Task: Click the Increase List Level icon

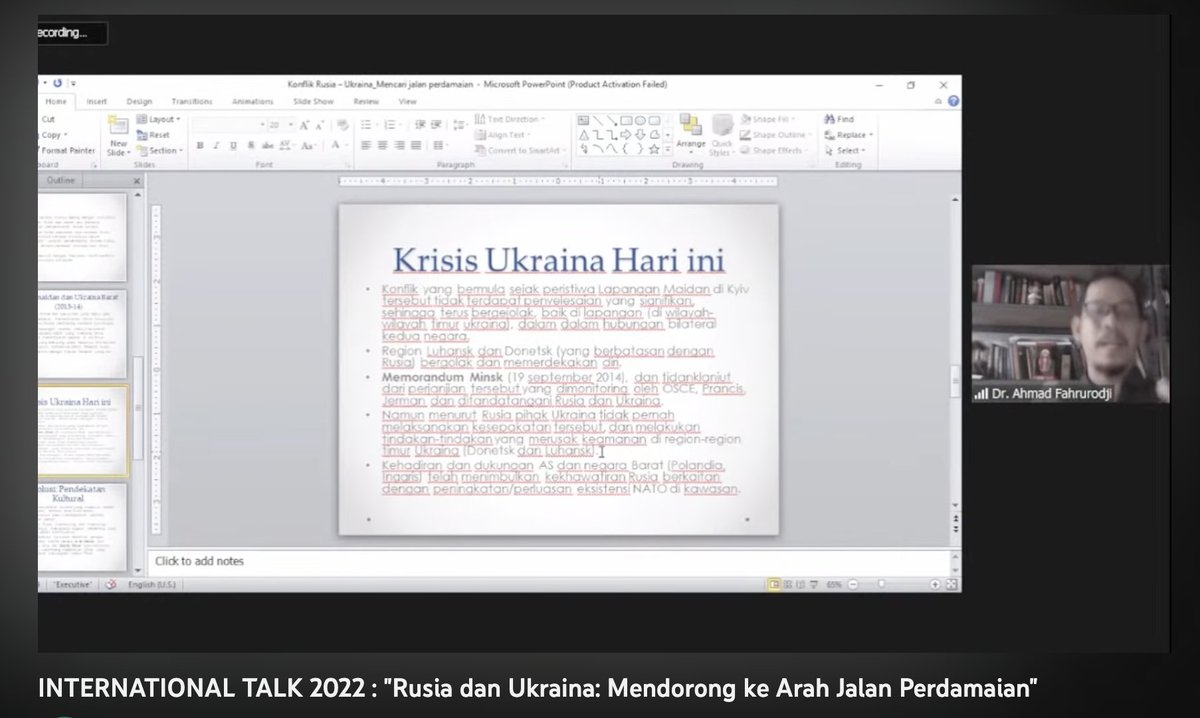Action: tap(437, 124)
